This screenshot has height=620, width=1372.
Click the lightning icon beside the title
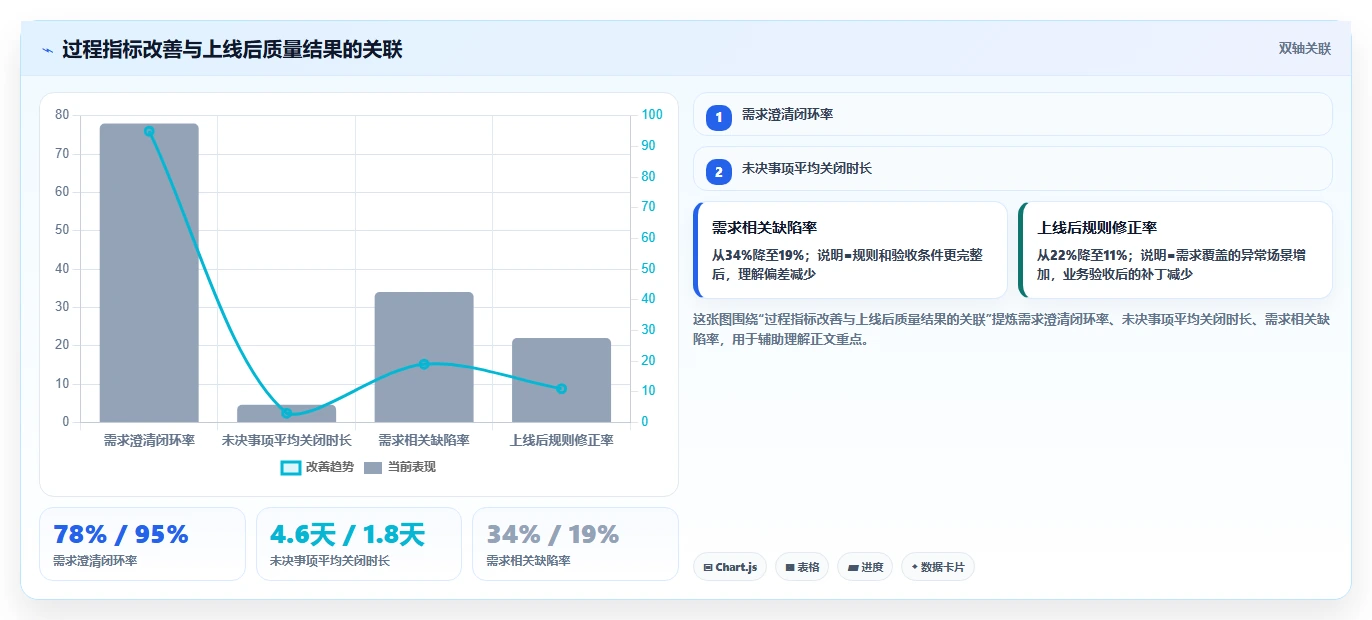[47, 49]
